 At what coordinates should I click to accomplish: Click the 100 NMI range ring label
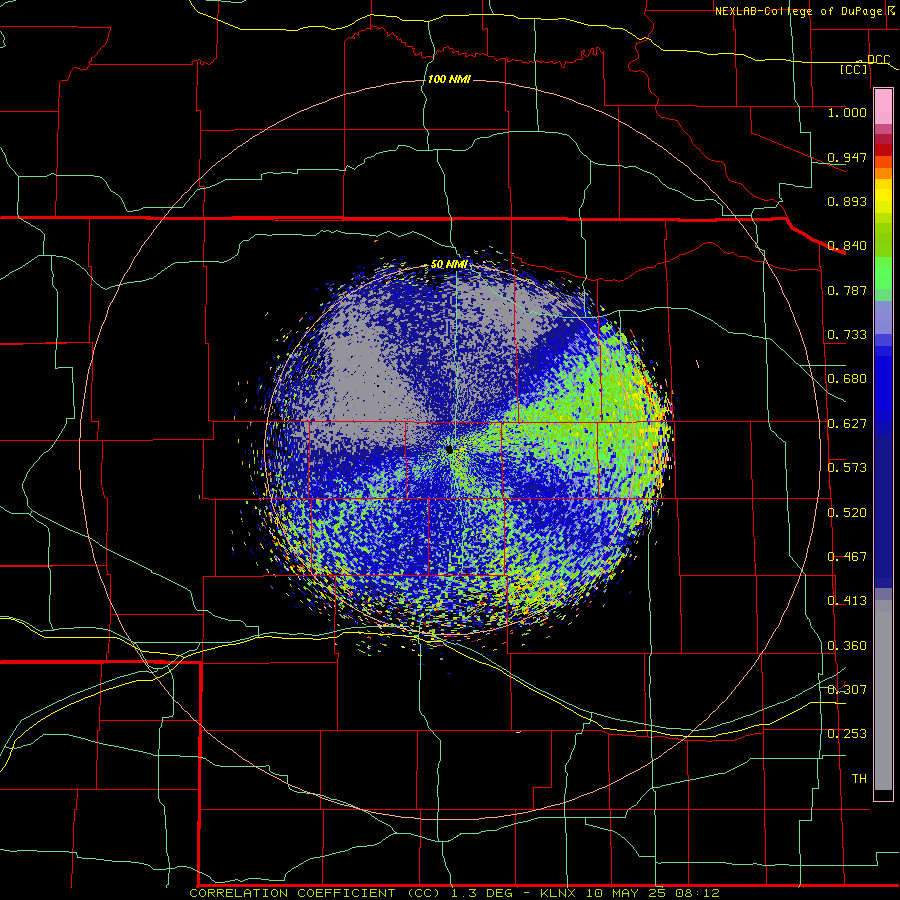pos(449,79)
